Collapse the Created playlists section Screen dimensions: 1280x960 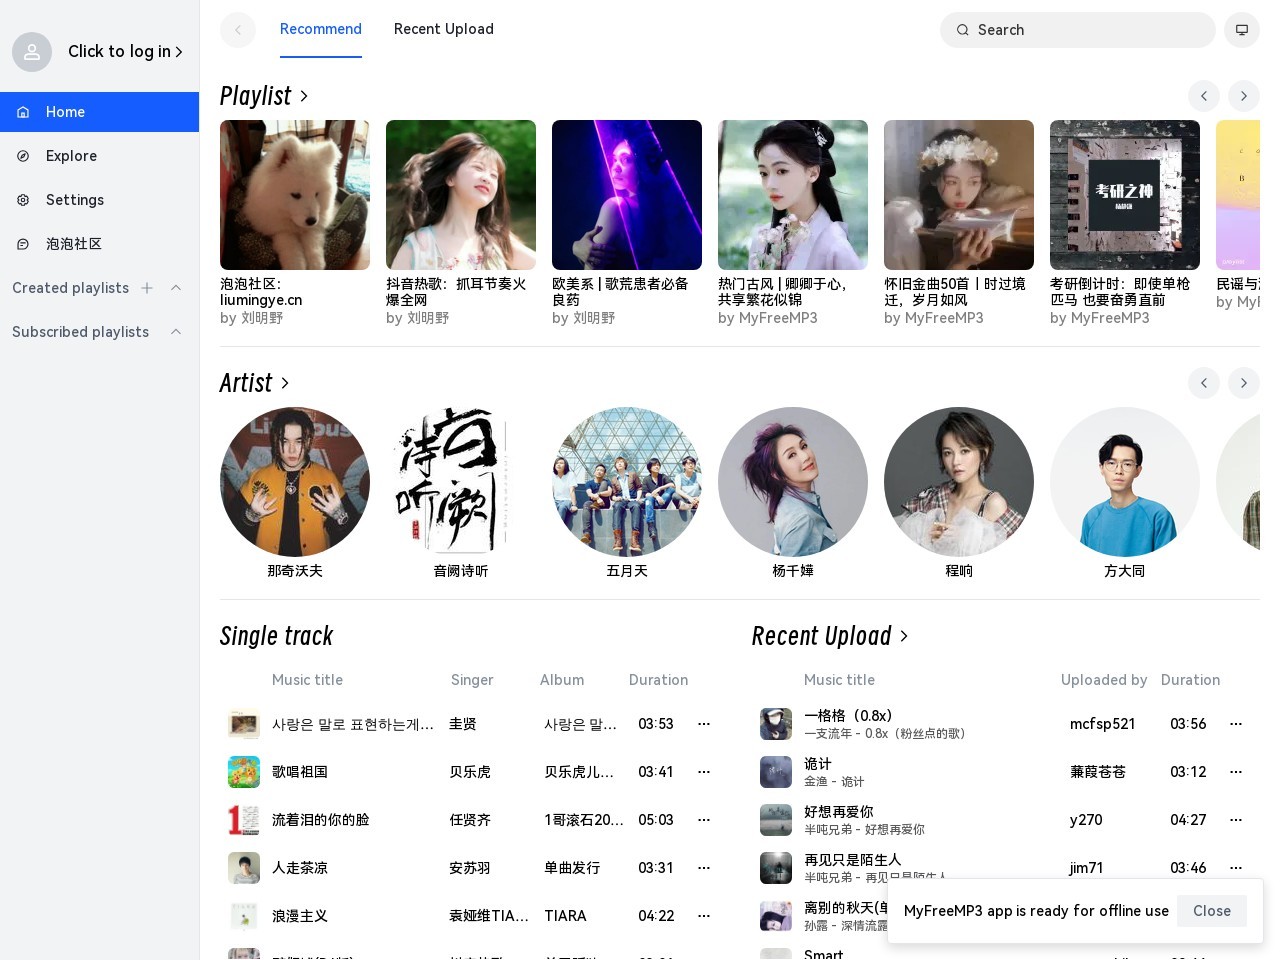point(176,288)
